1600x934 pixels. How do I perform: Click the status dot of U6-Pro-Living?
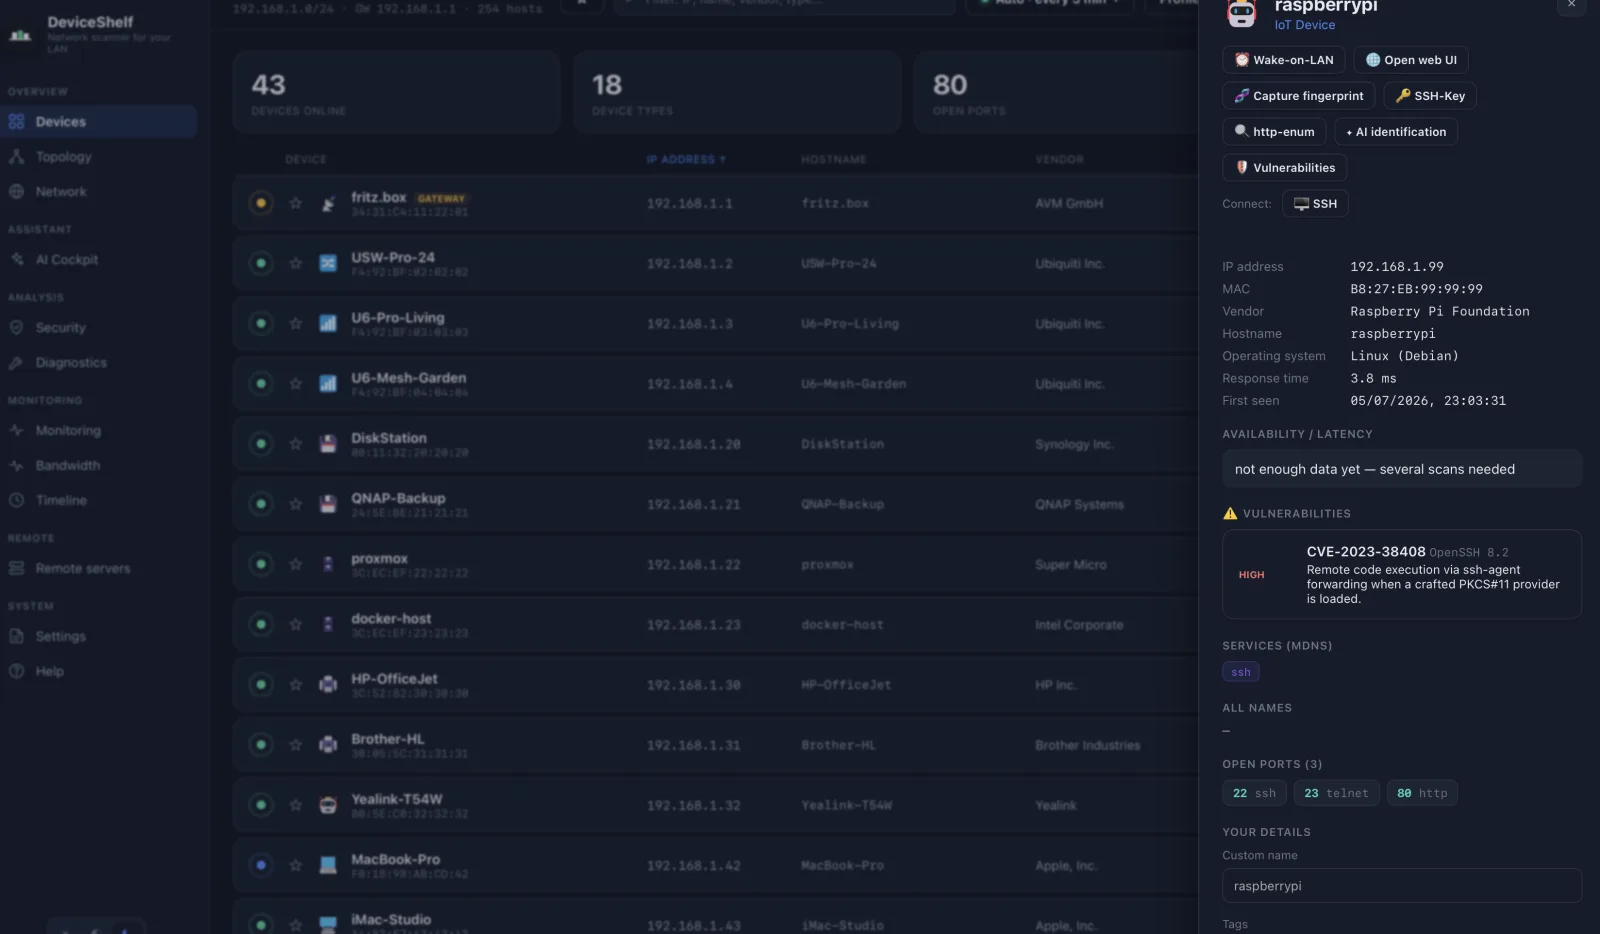[261, 324]
